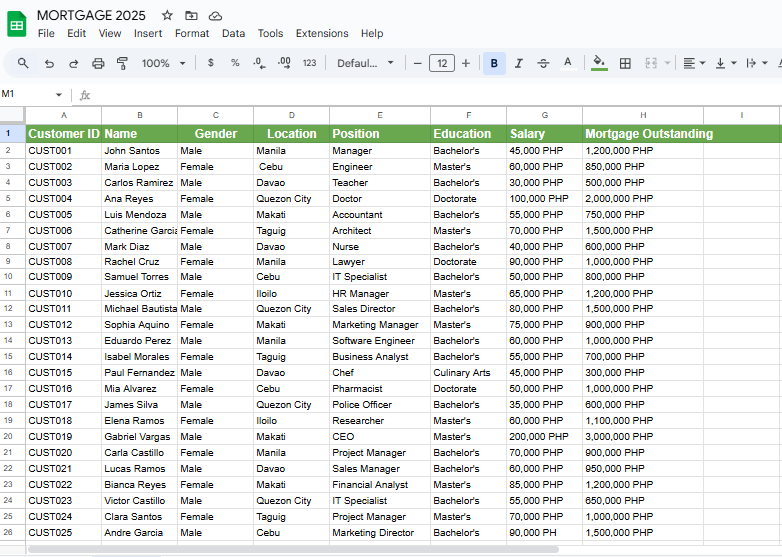782x557 pixels.
Task: Format as currency with dollar icon
Action: coord(210,63)
